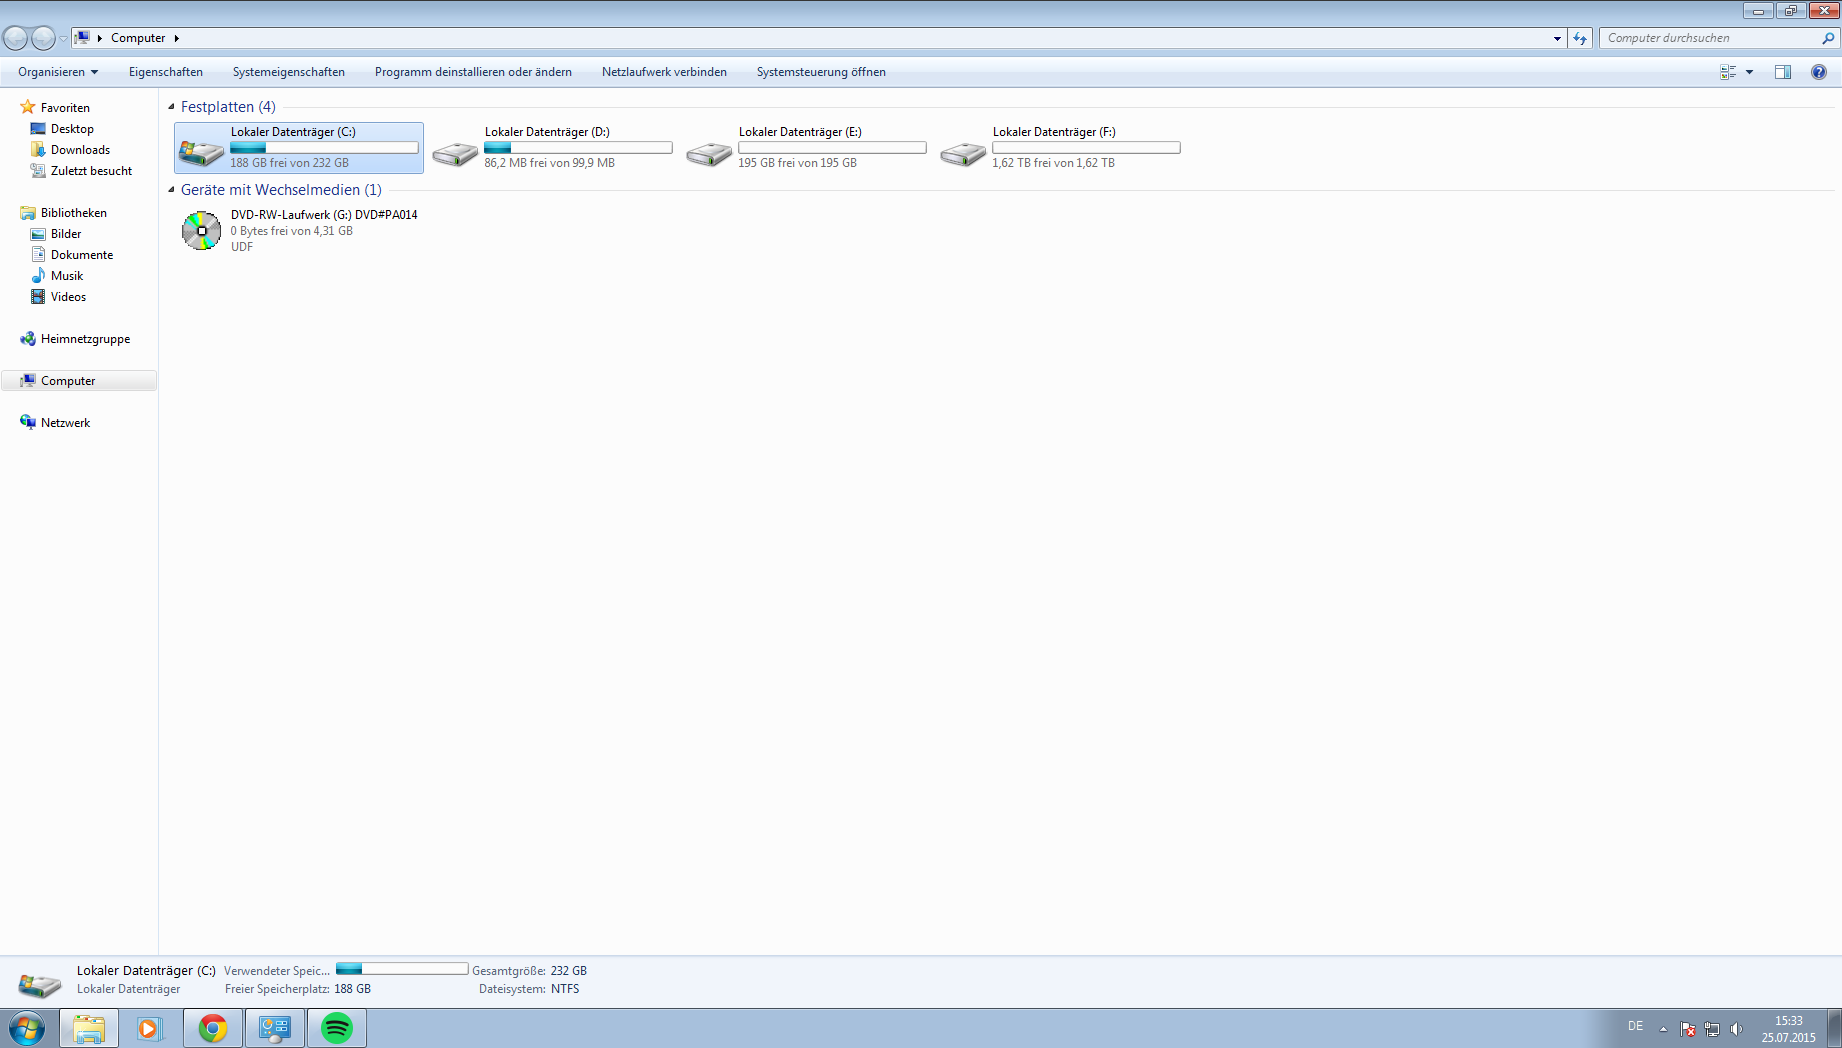Click the network tray icon
Image resolution: width=1842 pixels, height=1048 pixels.
pos(1712,1029)
